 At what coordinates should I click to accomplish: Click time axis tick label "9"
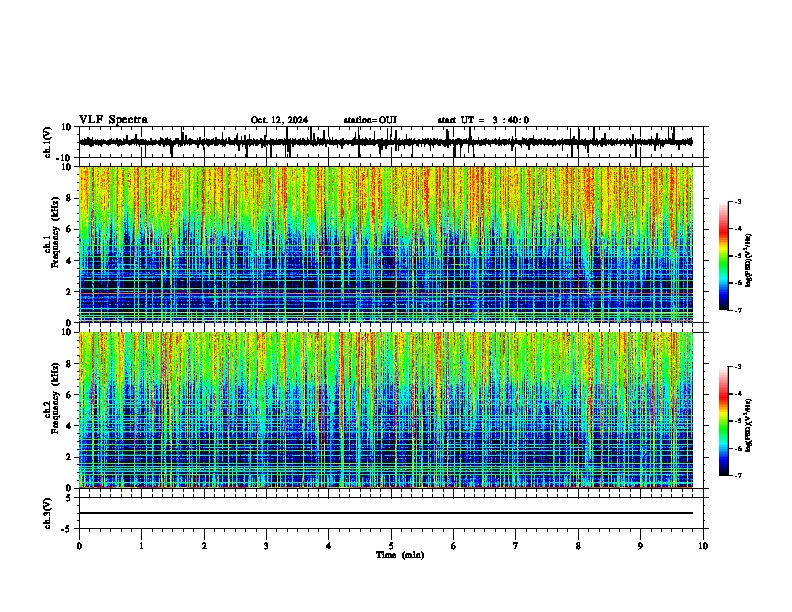[x=640, y=546]
